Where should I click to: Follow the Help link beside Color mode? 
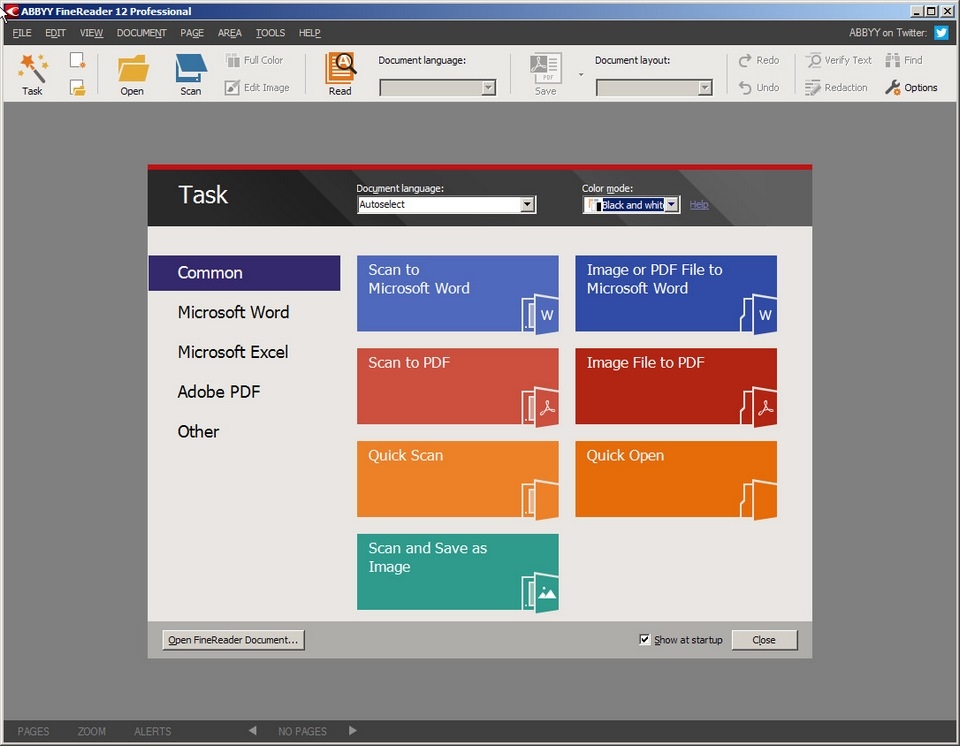699,205
